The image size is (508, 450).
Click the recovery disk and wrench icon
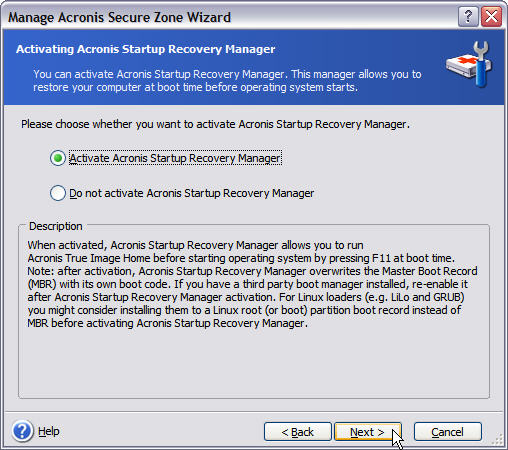470,65
